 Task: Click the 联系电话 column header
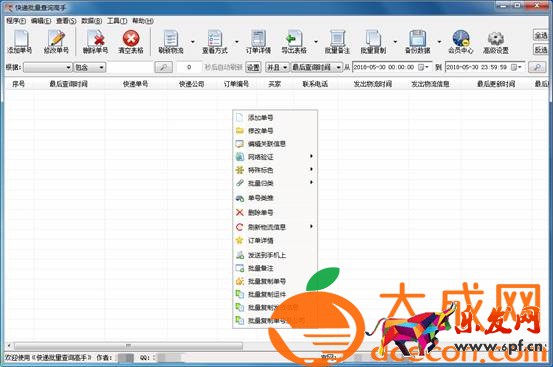[315, 84]
